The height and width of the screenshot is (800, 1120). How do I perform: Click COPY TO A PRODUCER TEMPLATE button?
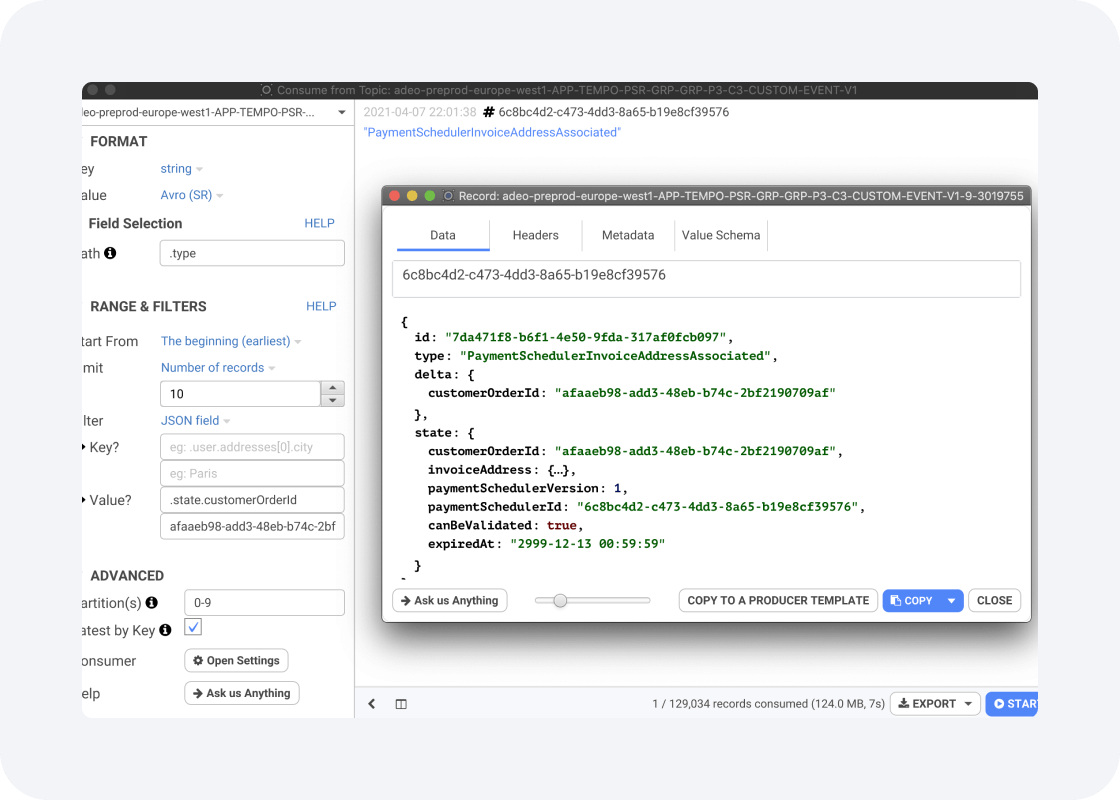778,601
